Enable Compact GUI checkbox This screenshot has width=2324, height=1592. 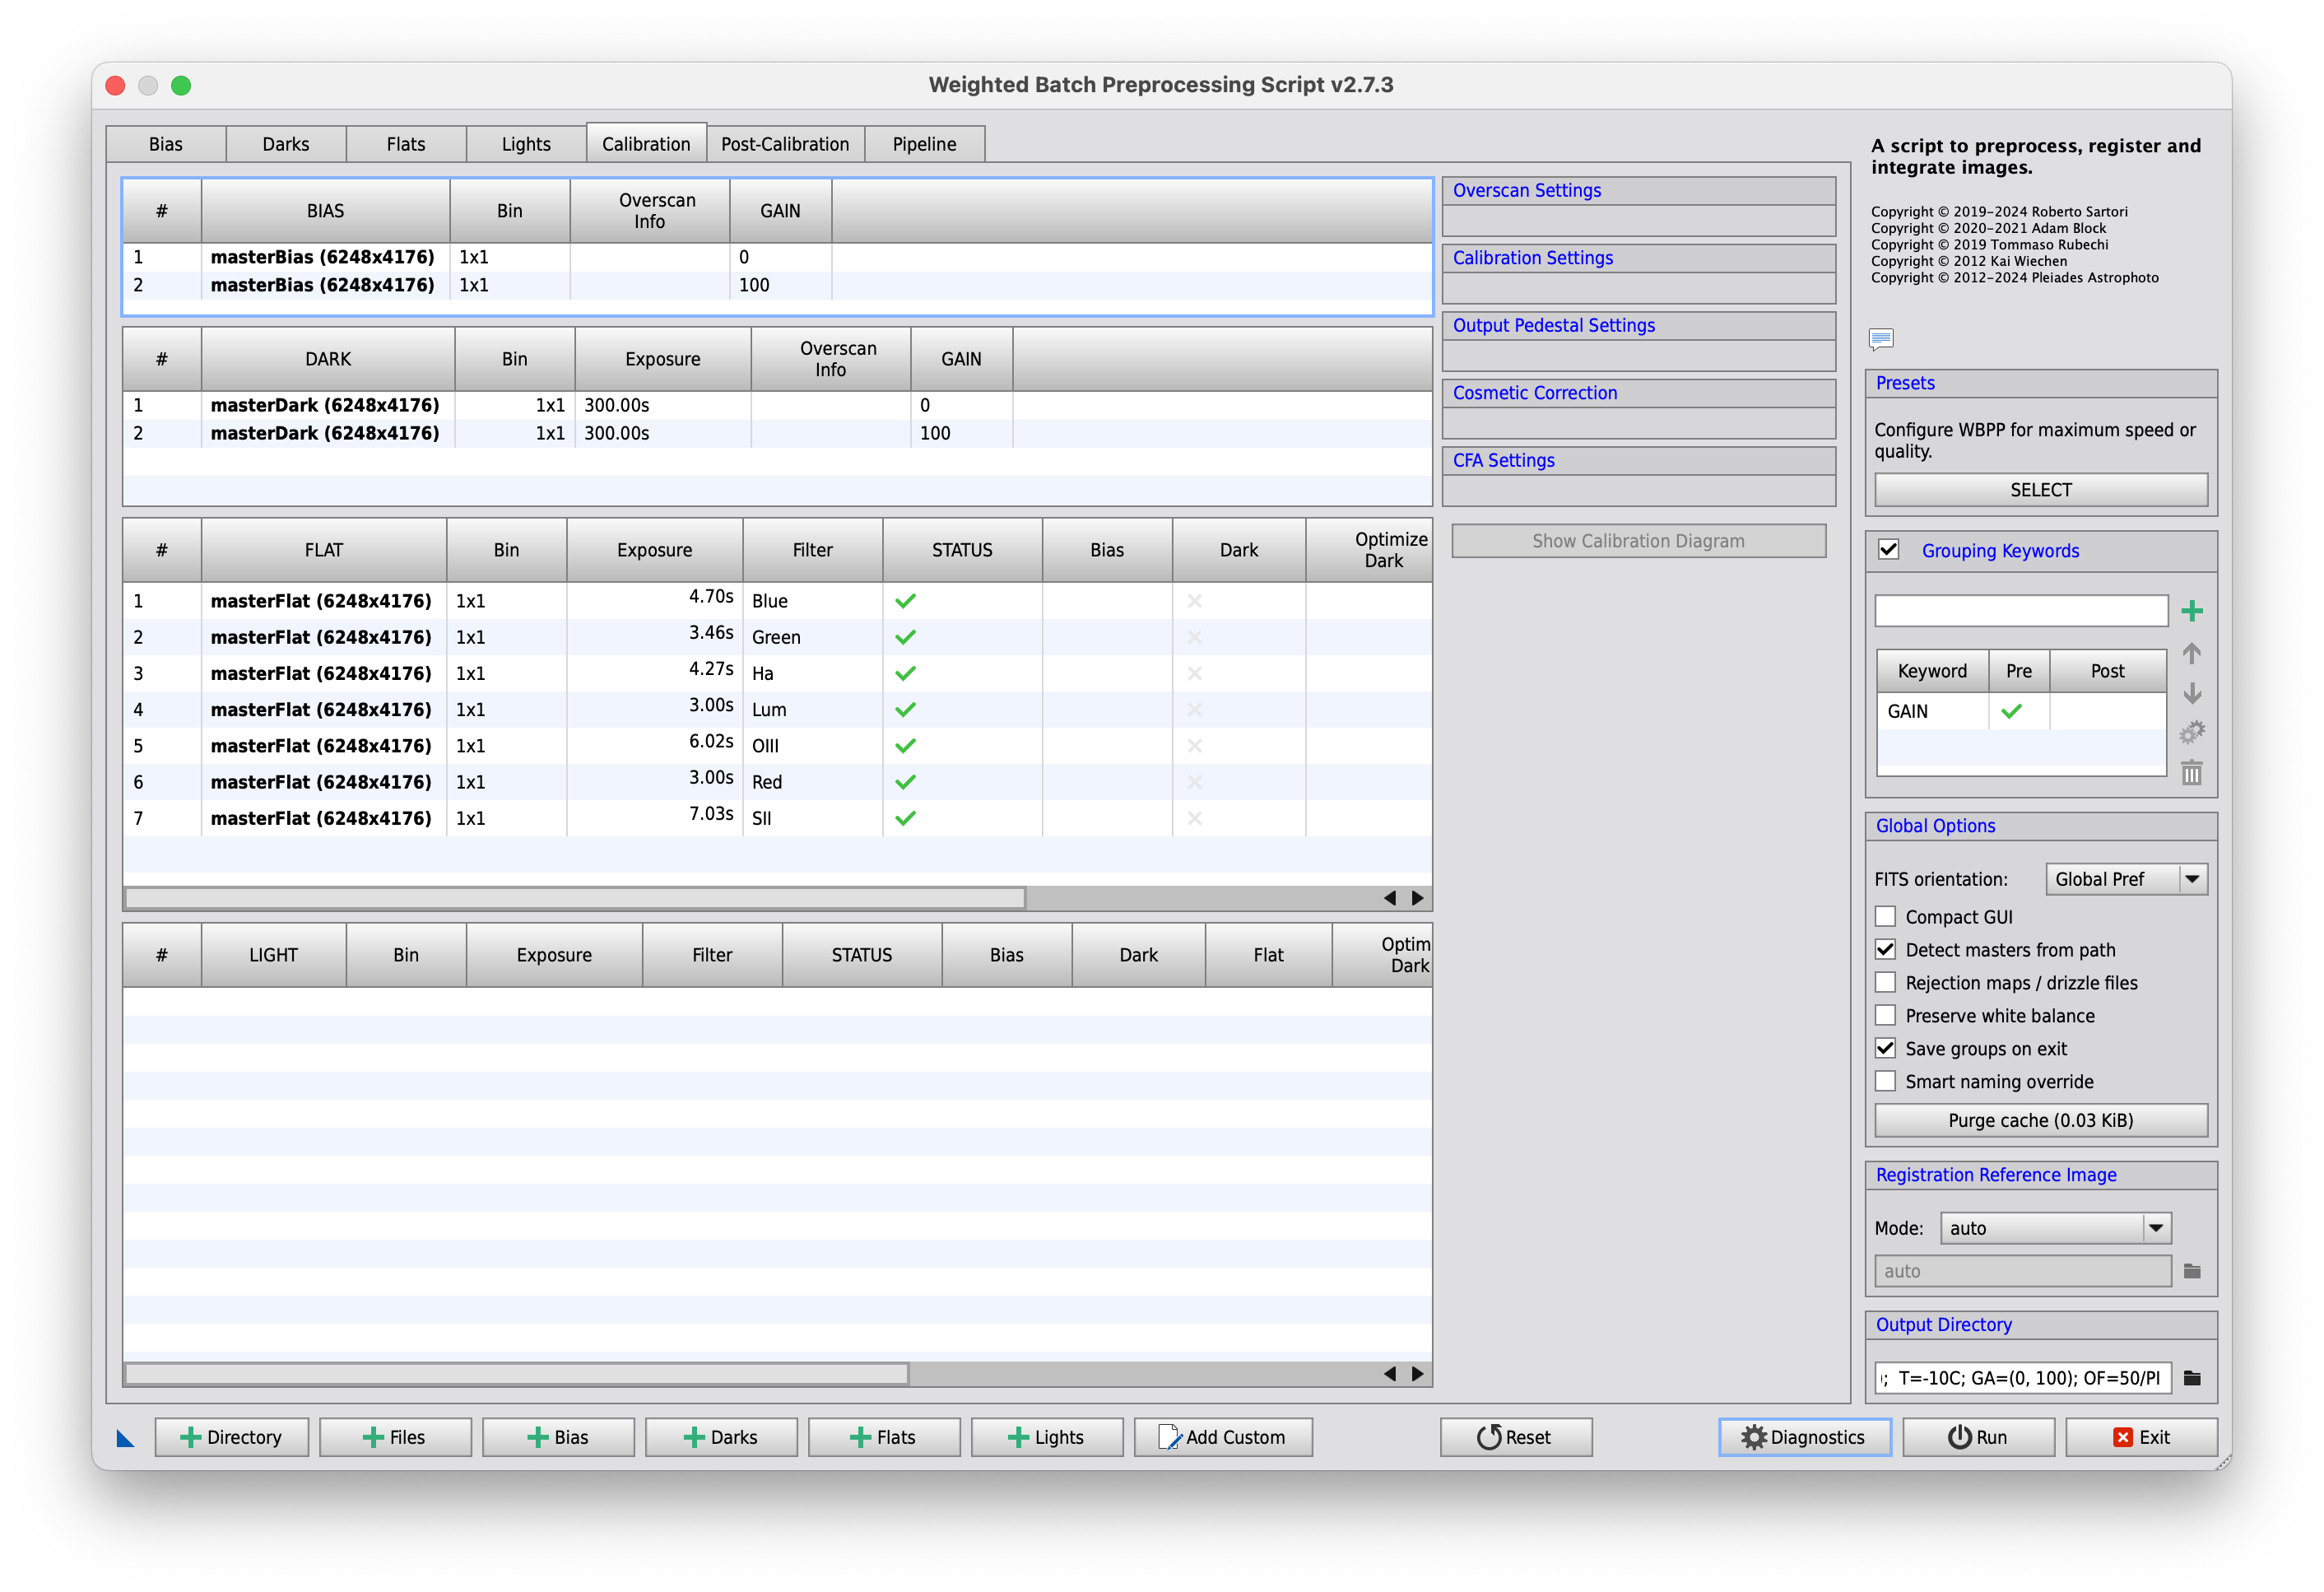(x=1885, y=916)
